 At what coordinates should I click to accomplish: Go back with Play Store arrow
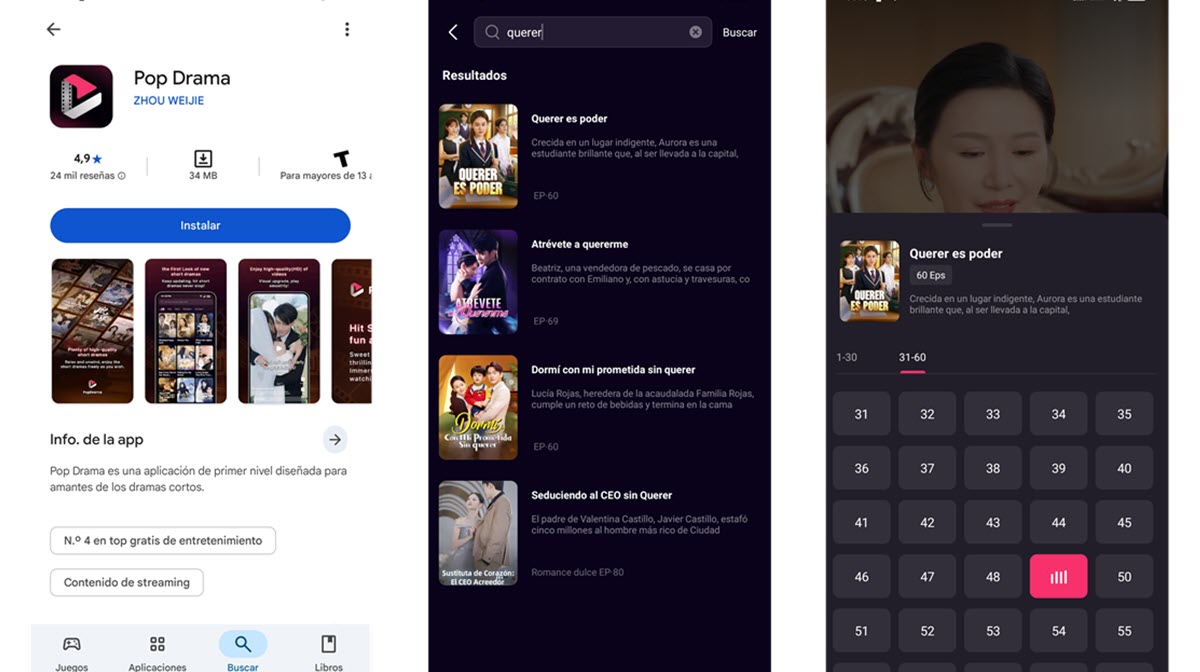(54, 30)
